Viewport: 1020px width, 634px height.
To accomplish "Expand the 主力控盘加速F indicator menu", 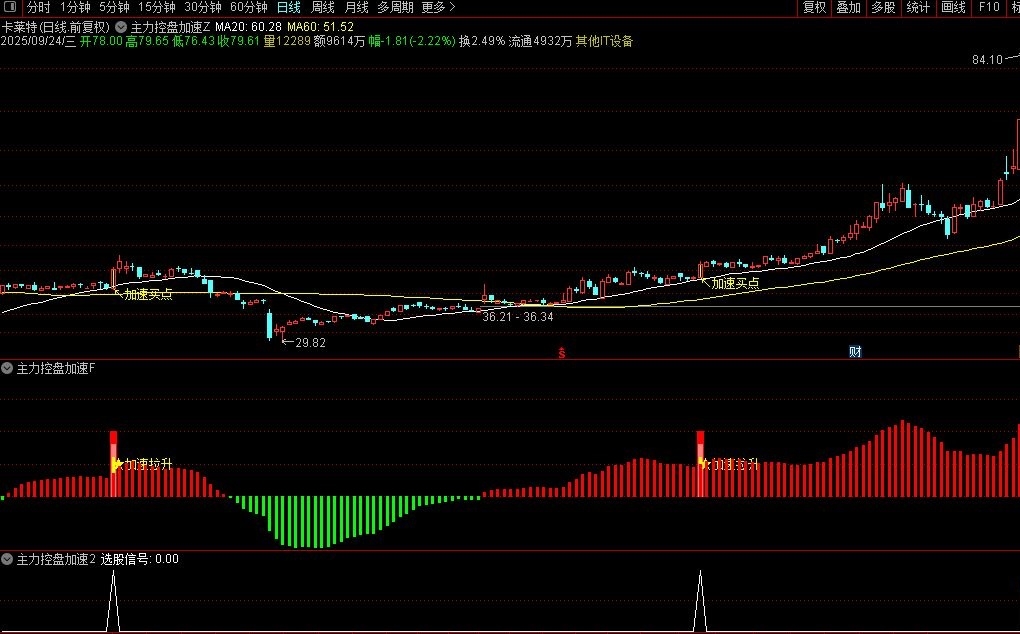I will click(7, 369).
